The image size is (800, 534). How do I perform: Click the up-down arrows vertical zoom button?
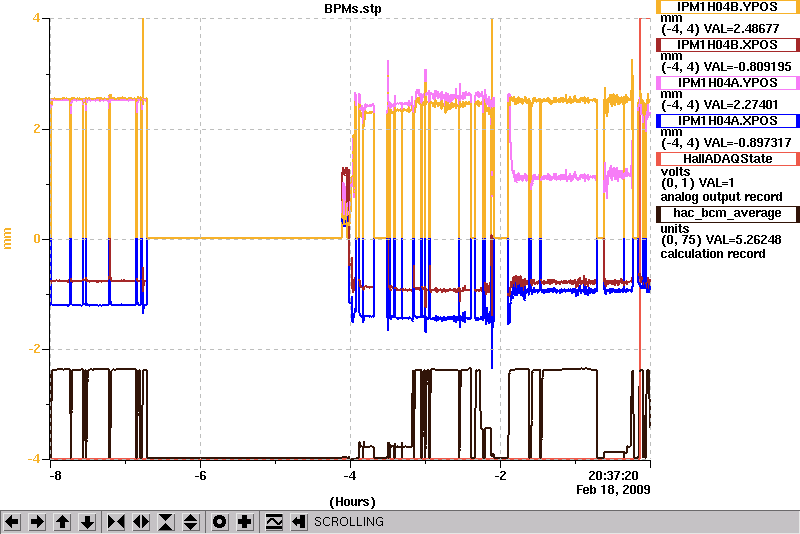click(191, 522)
